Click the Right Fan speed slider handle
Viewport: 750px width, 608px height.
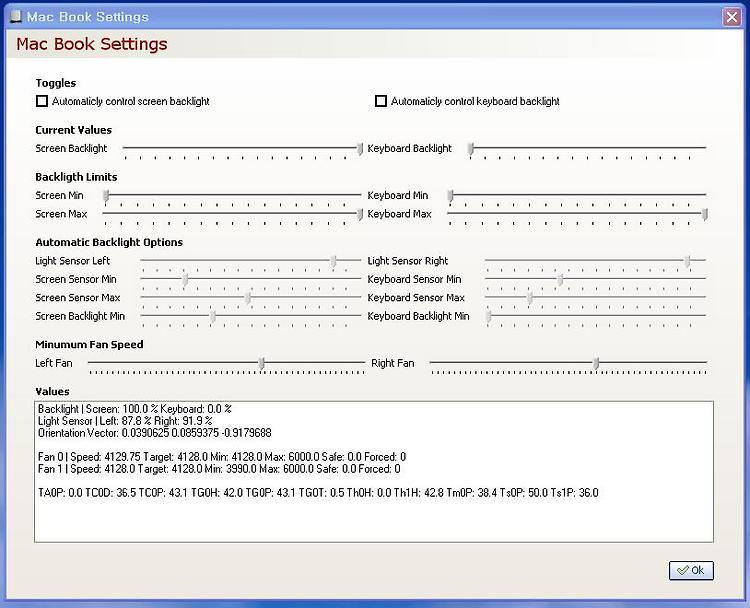click(596, 364)
